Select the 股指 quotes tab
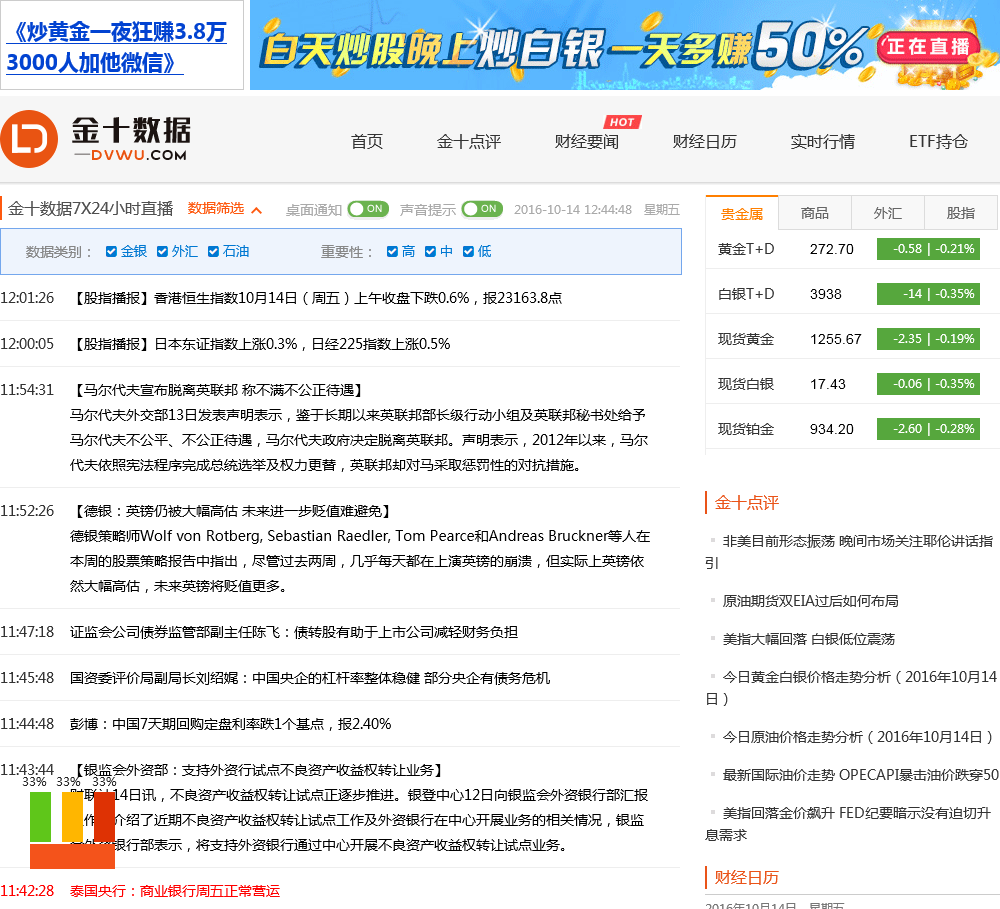The image size is (1000, 909). 960,213
